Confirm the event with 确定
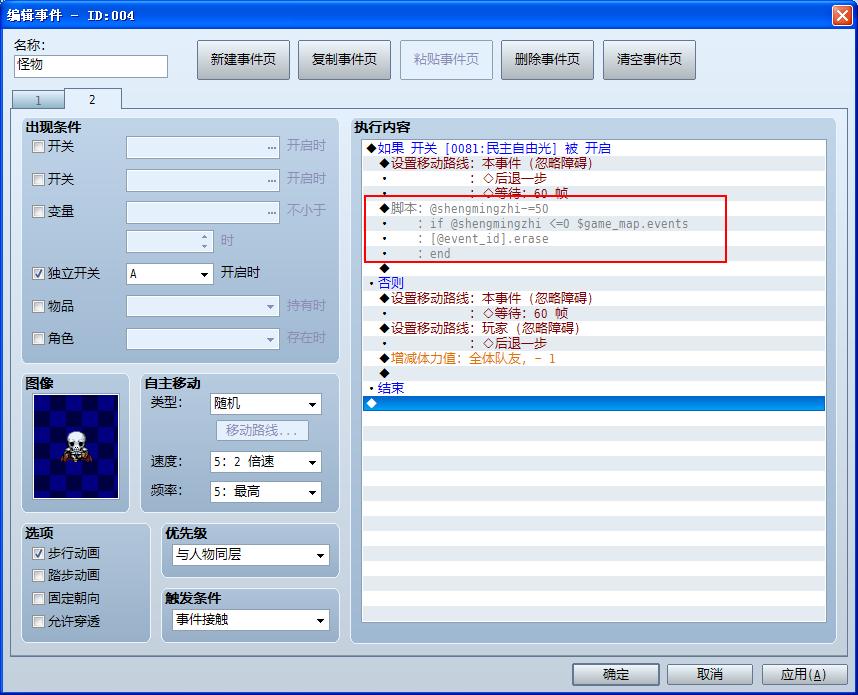Image resolution: width=858 pixels, height=695 pixels. (616, 674)
